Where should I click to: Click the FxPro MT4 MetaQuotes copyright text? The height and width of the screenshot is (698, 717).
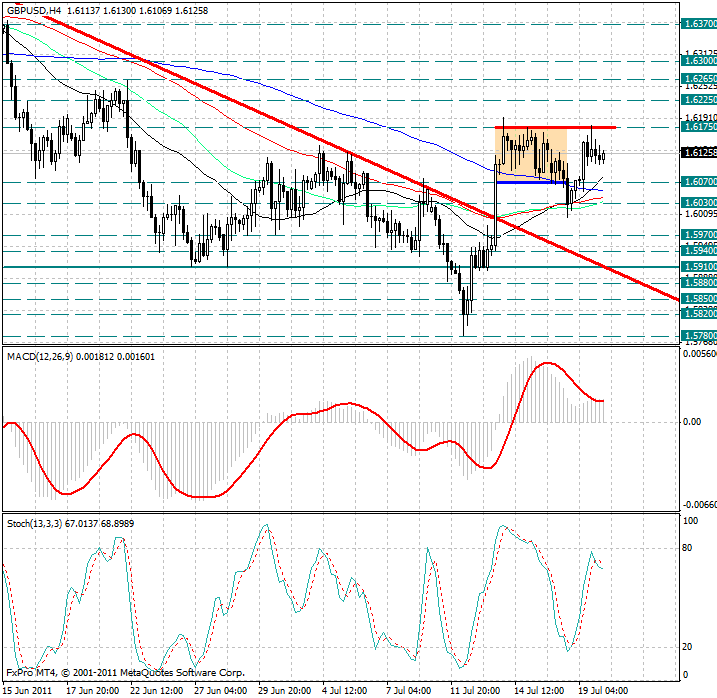(126, 673)
